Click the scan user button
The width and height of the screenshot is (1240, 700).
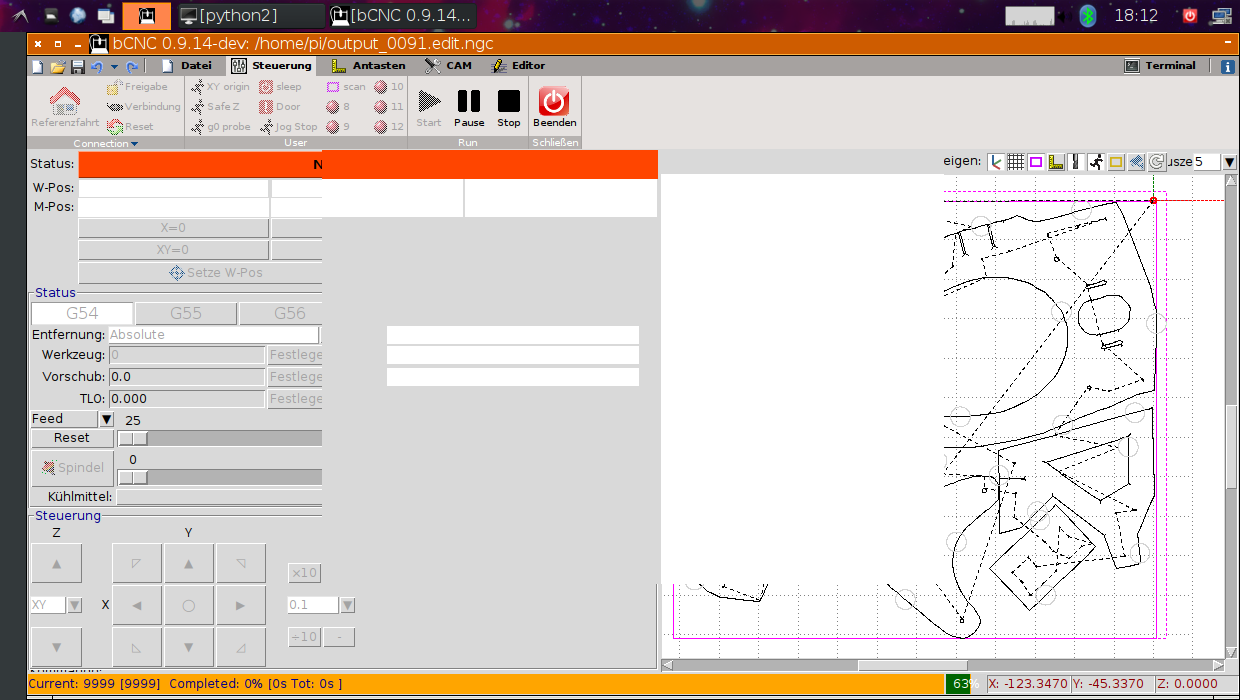coord(346,87)
